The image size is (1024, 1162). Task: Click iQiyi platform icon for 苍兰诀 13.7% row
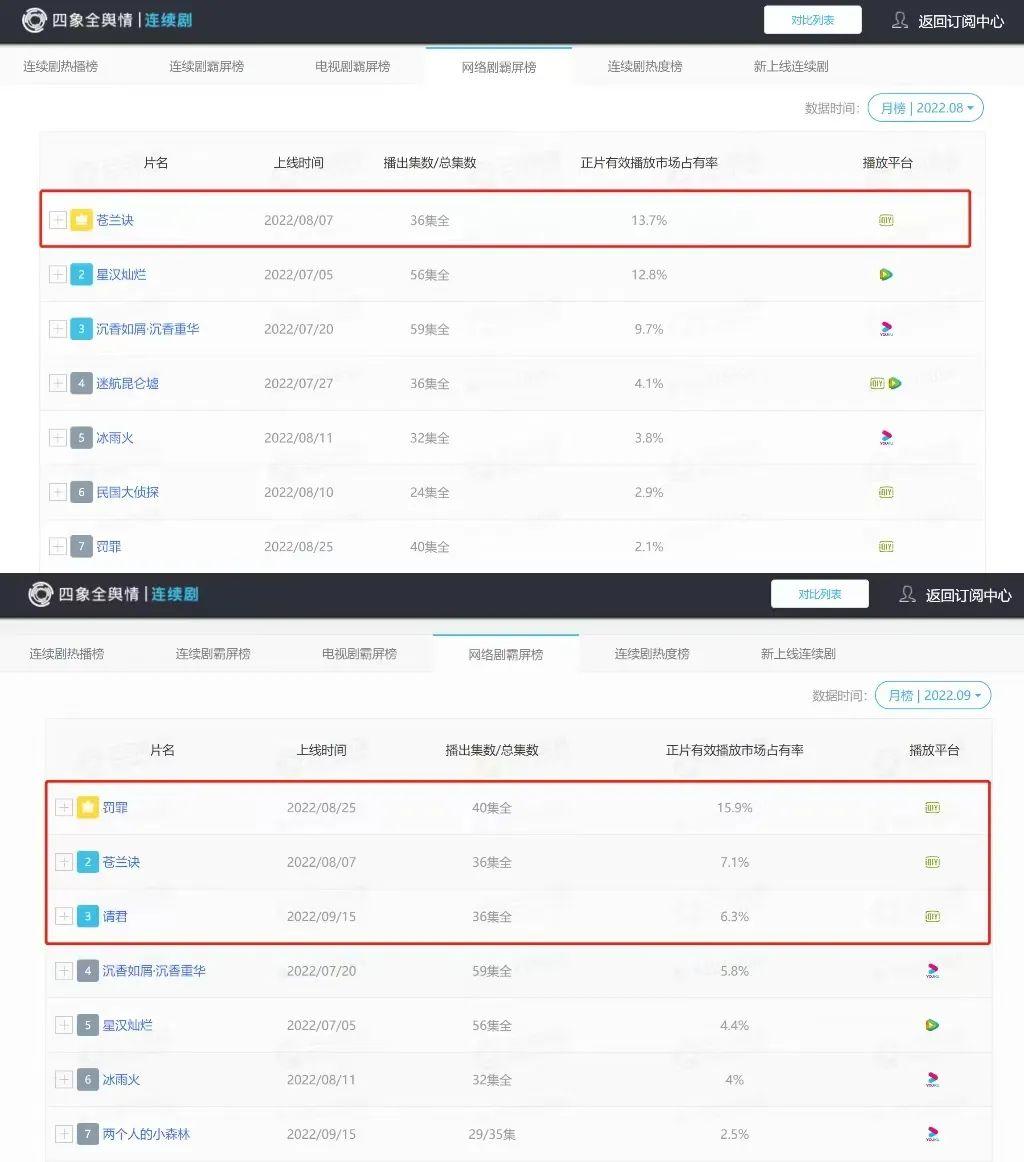click(x=886, y=220)
